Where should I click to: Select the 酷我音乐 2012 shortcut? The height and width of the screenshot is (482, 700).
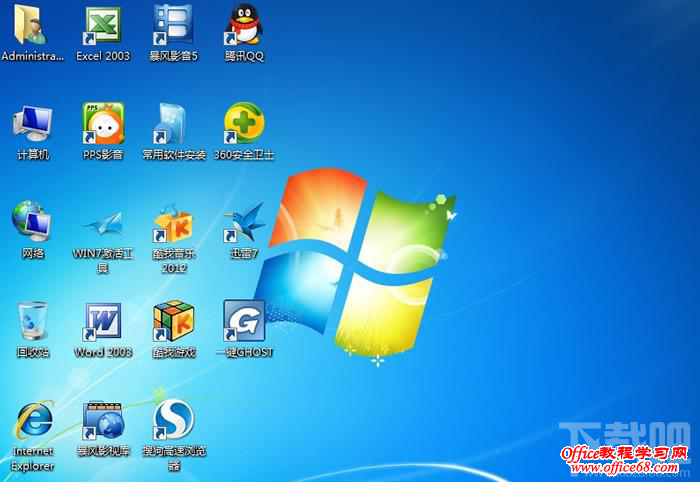pyautogui.click(x=173, y=222)
